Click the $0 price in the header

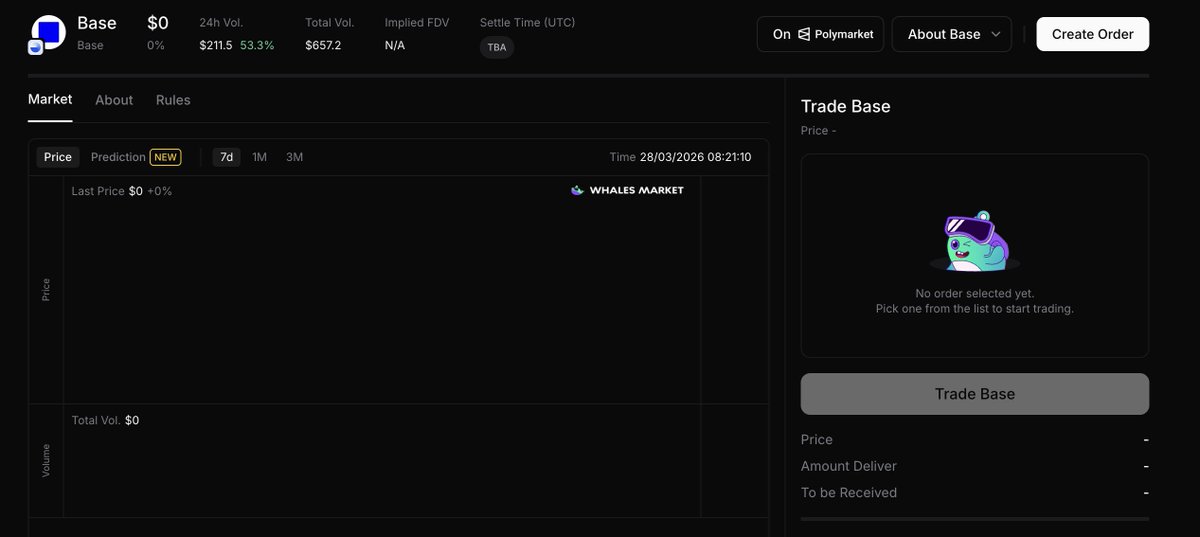coord(158,22)
